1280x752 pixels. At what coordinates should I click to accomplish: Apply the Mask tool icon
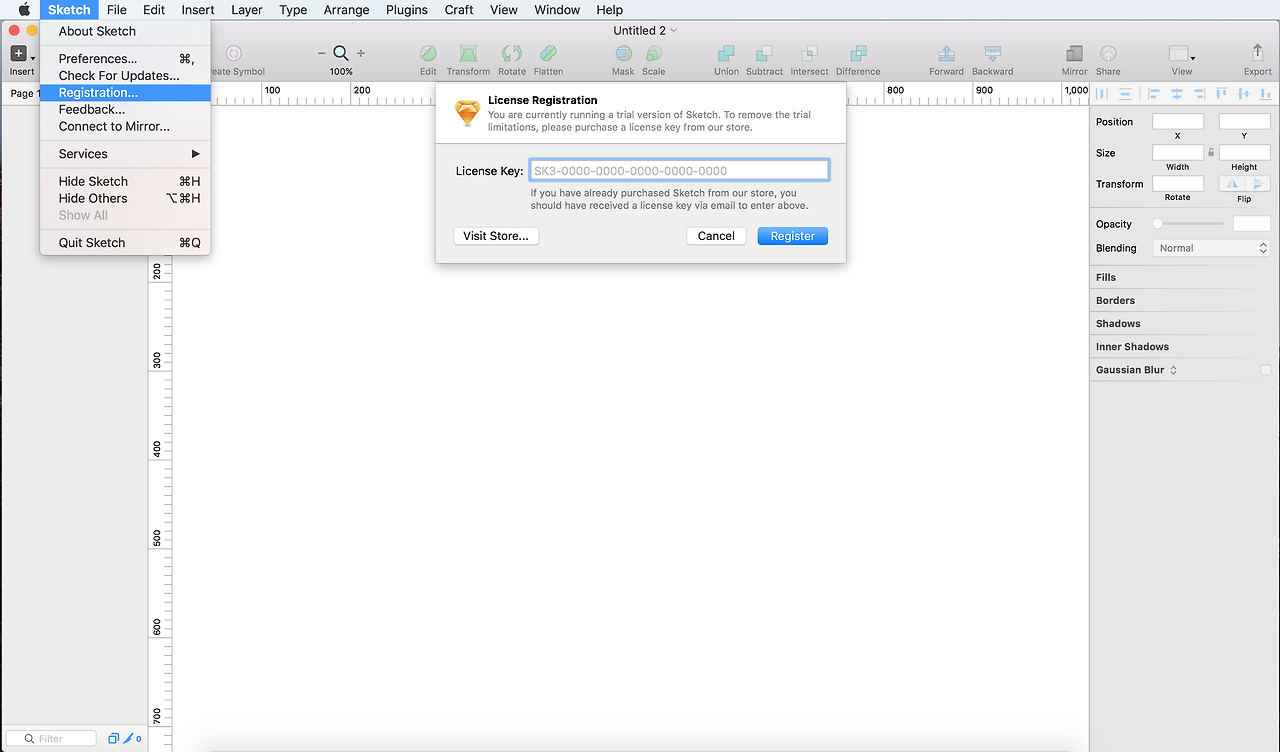click(623, 54)
